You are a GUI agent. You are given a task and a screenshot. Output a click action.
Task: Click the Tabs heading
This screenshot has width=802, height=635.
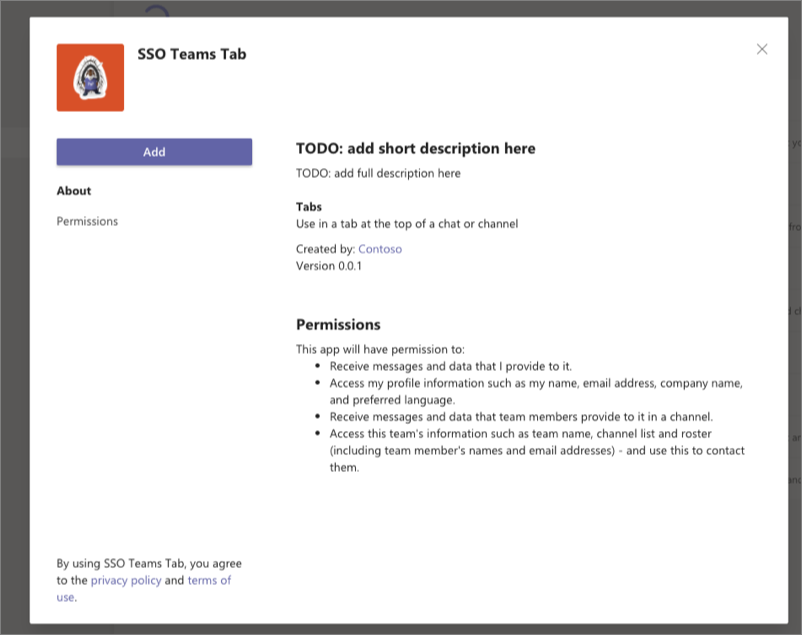tap(308, 207)
